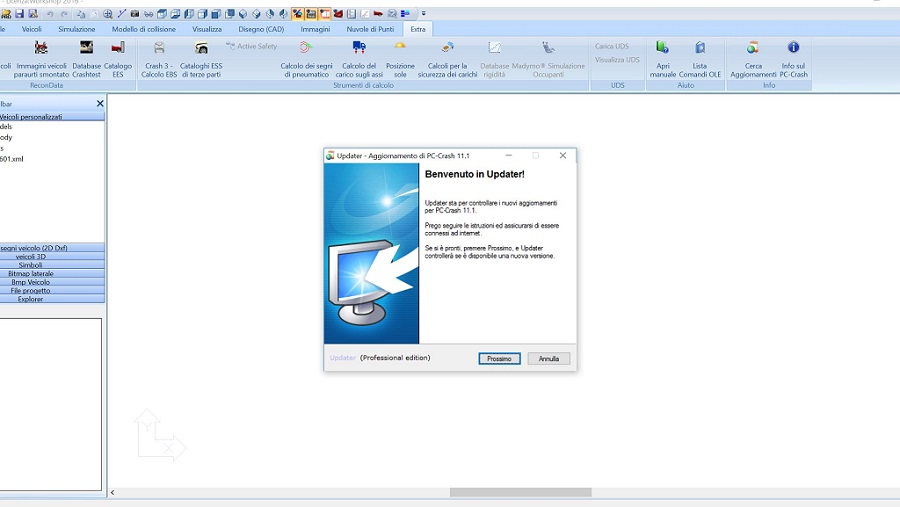Click the Prossimo button in Updater

tap(499, 358)
